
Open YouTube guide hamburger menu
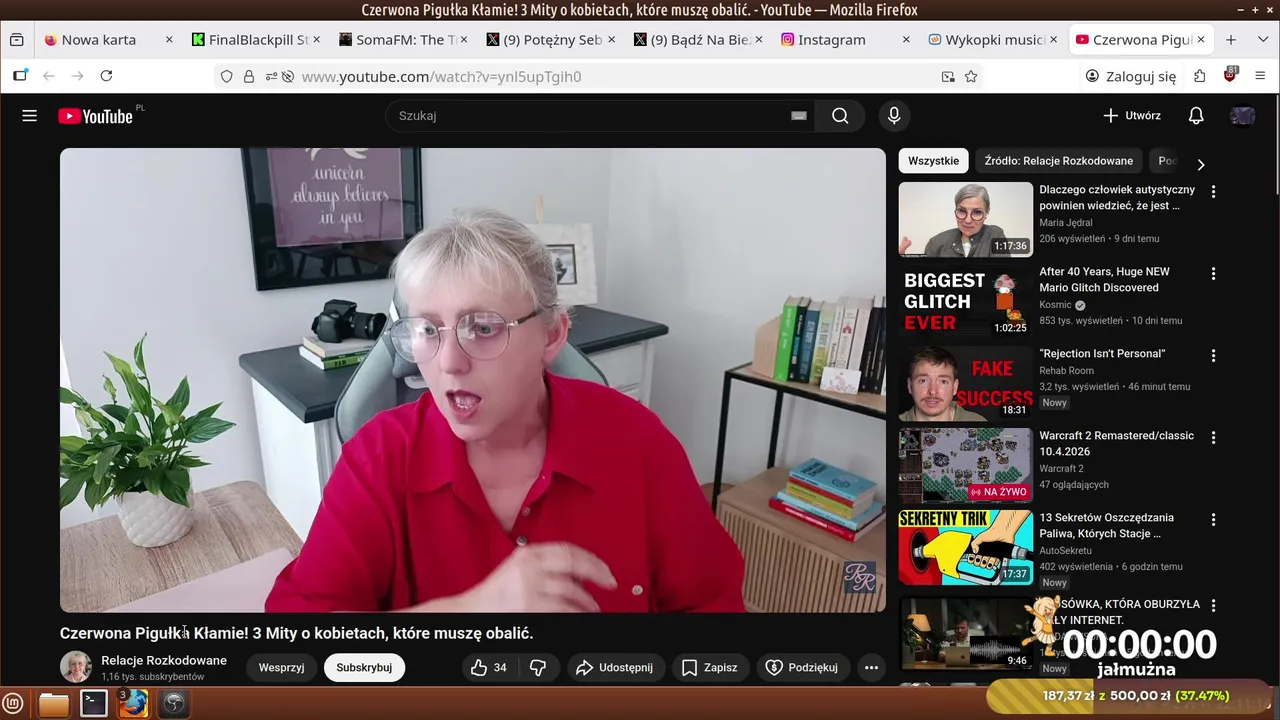[29, 116]
